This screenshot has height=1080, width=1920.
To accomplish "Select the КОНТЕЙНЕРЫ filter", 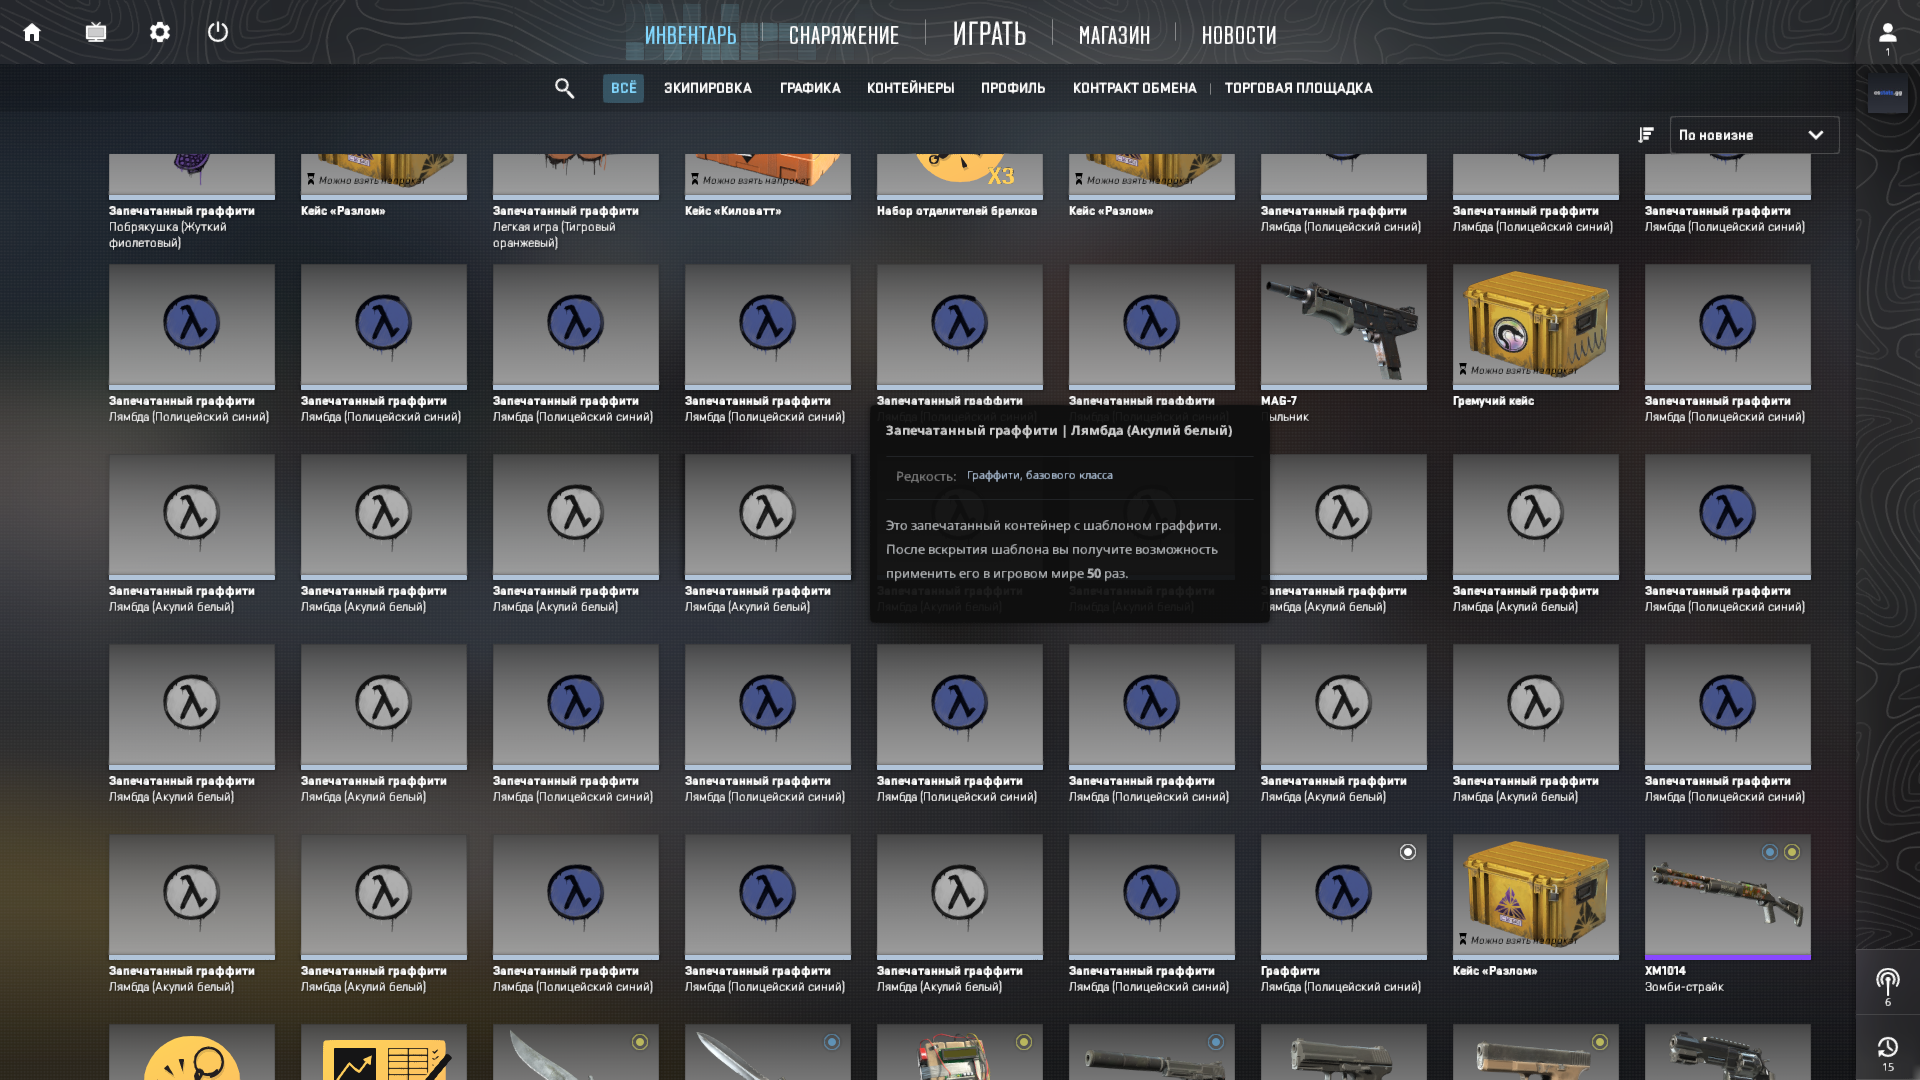I will point(910,88).
